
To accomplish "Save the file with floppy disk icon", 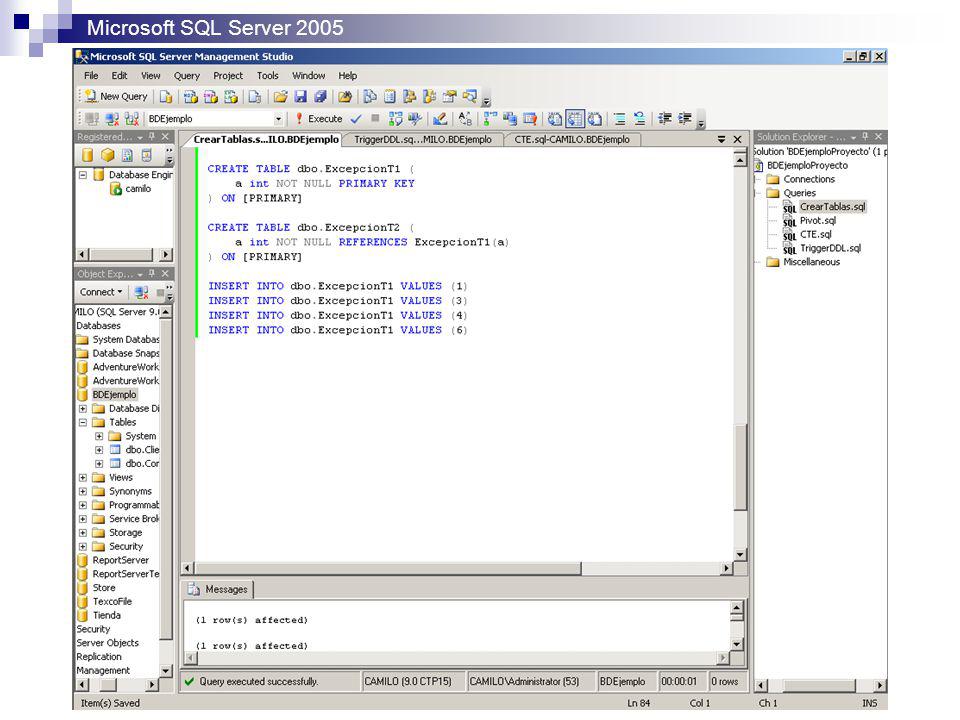I will point(300,96).
